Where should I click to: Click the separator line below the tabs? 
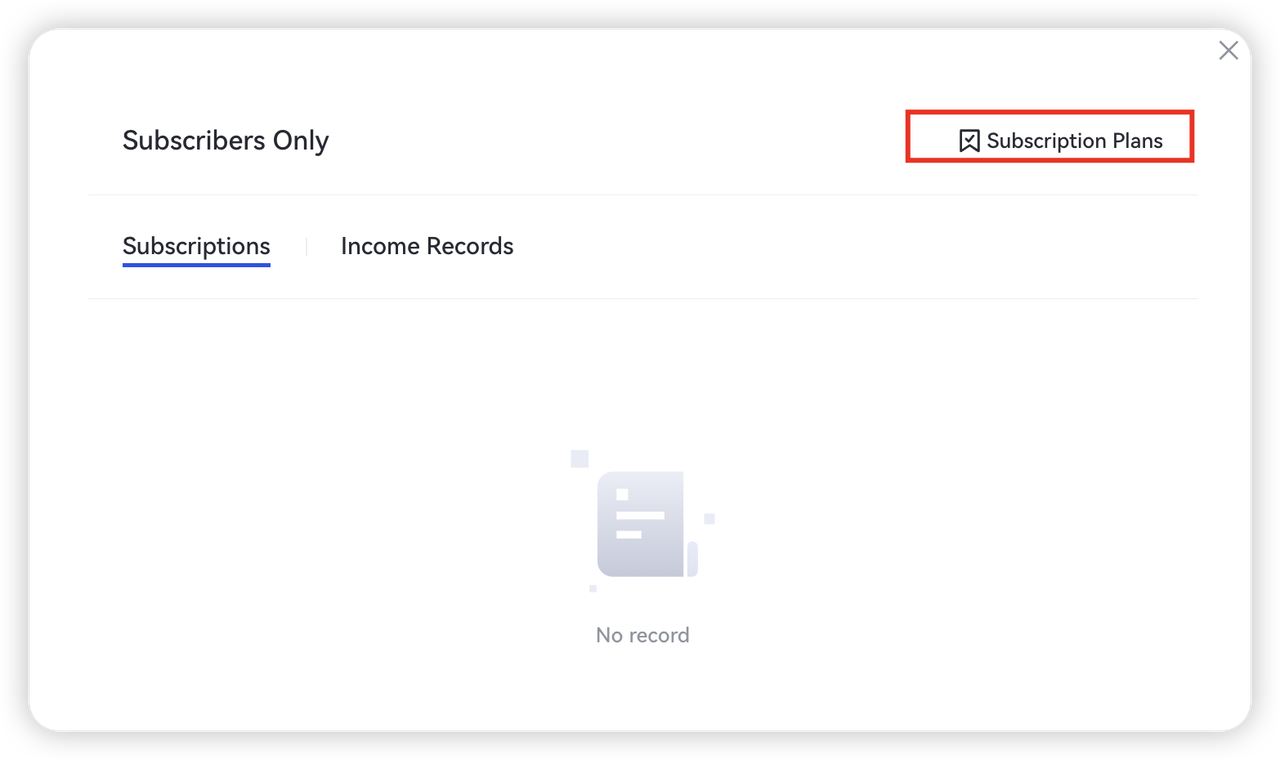click(640, 298)
